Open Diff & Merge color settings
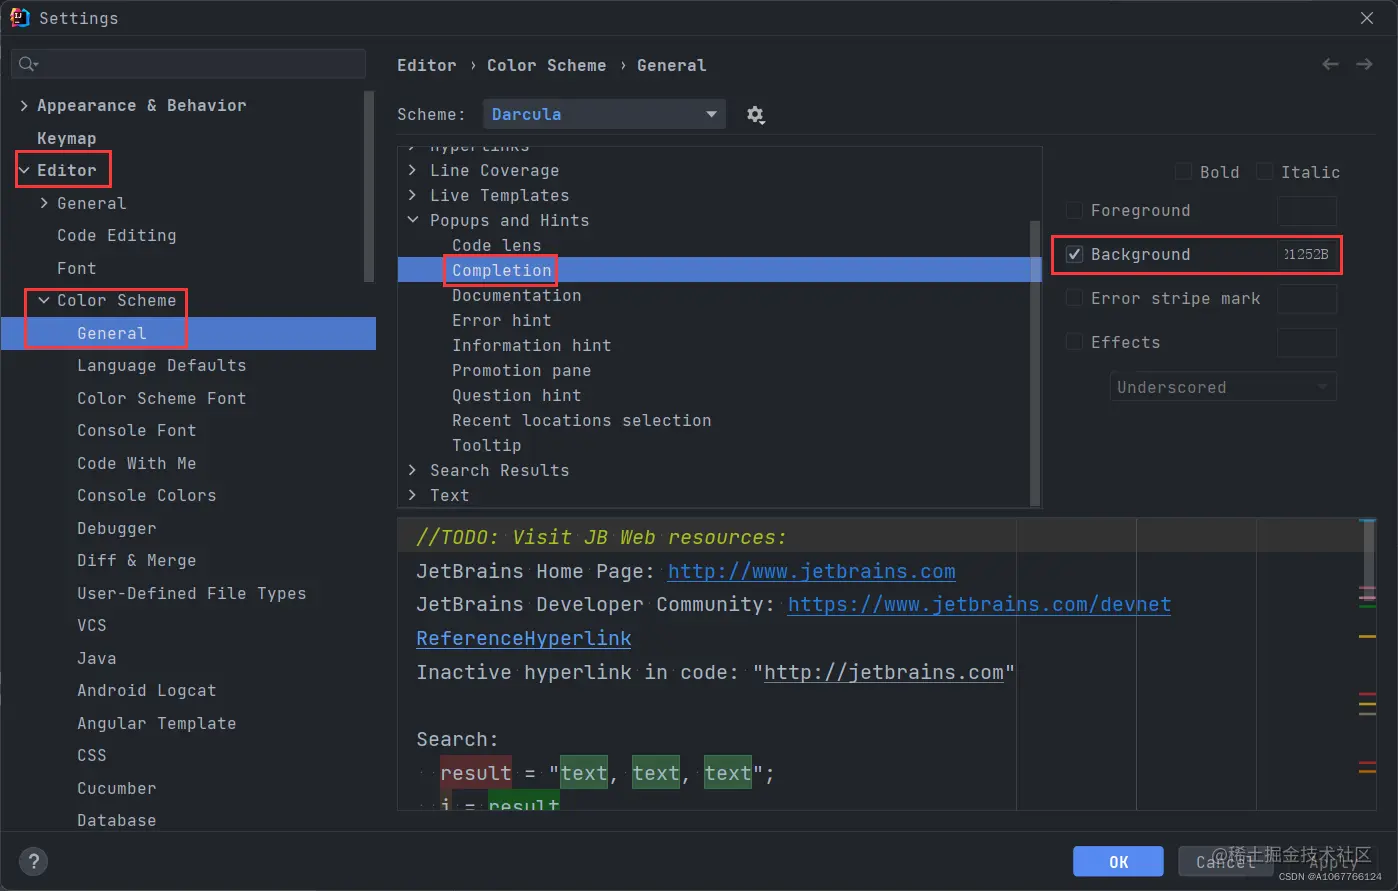The width and height of the screenshot is (1398, 891). click(137, 560)
